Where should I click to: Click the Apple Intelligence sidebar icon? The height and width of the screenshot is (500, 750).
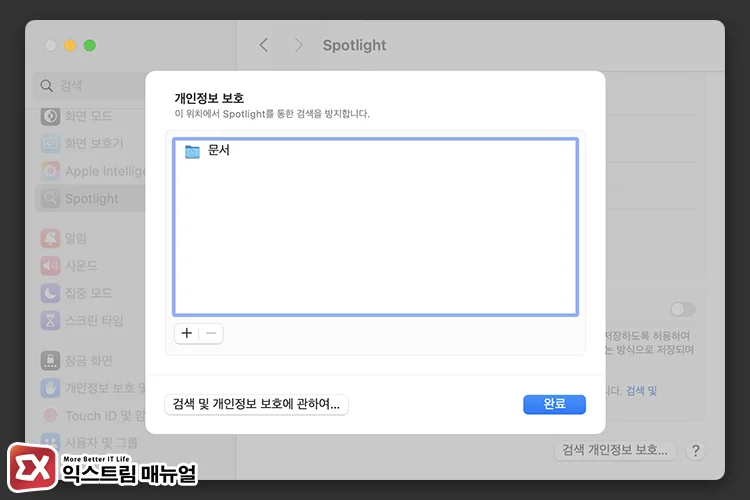pyautogui.click(x=50, y=171)
